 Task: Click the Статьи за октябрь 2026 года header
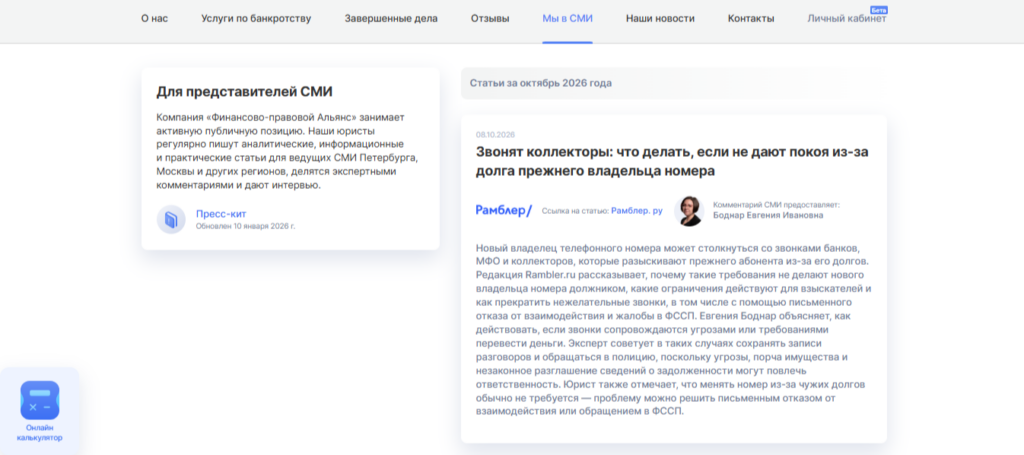(541, 84)
